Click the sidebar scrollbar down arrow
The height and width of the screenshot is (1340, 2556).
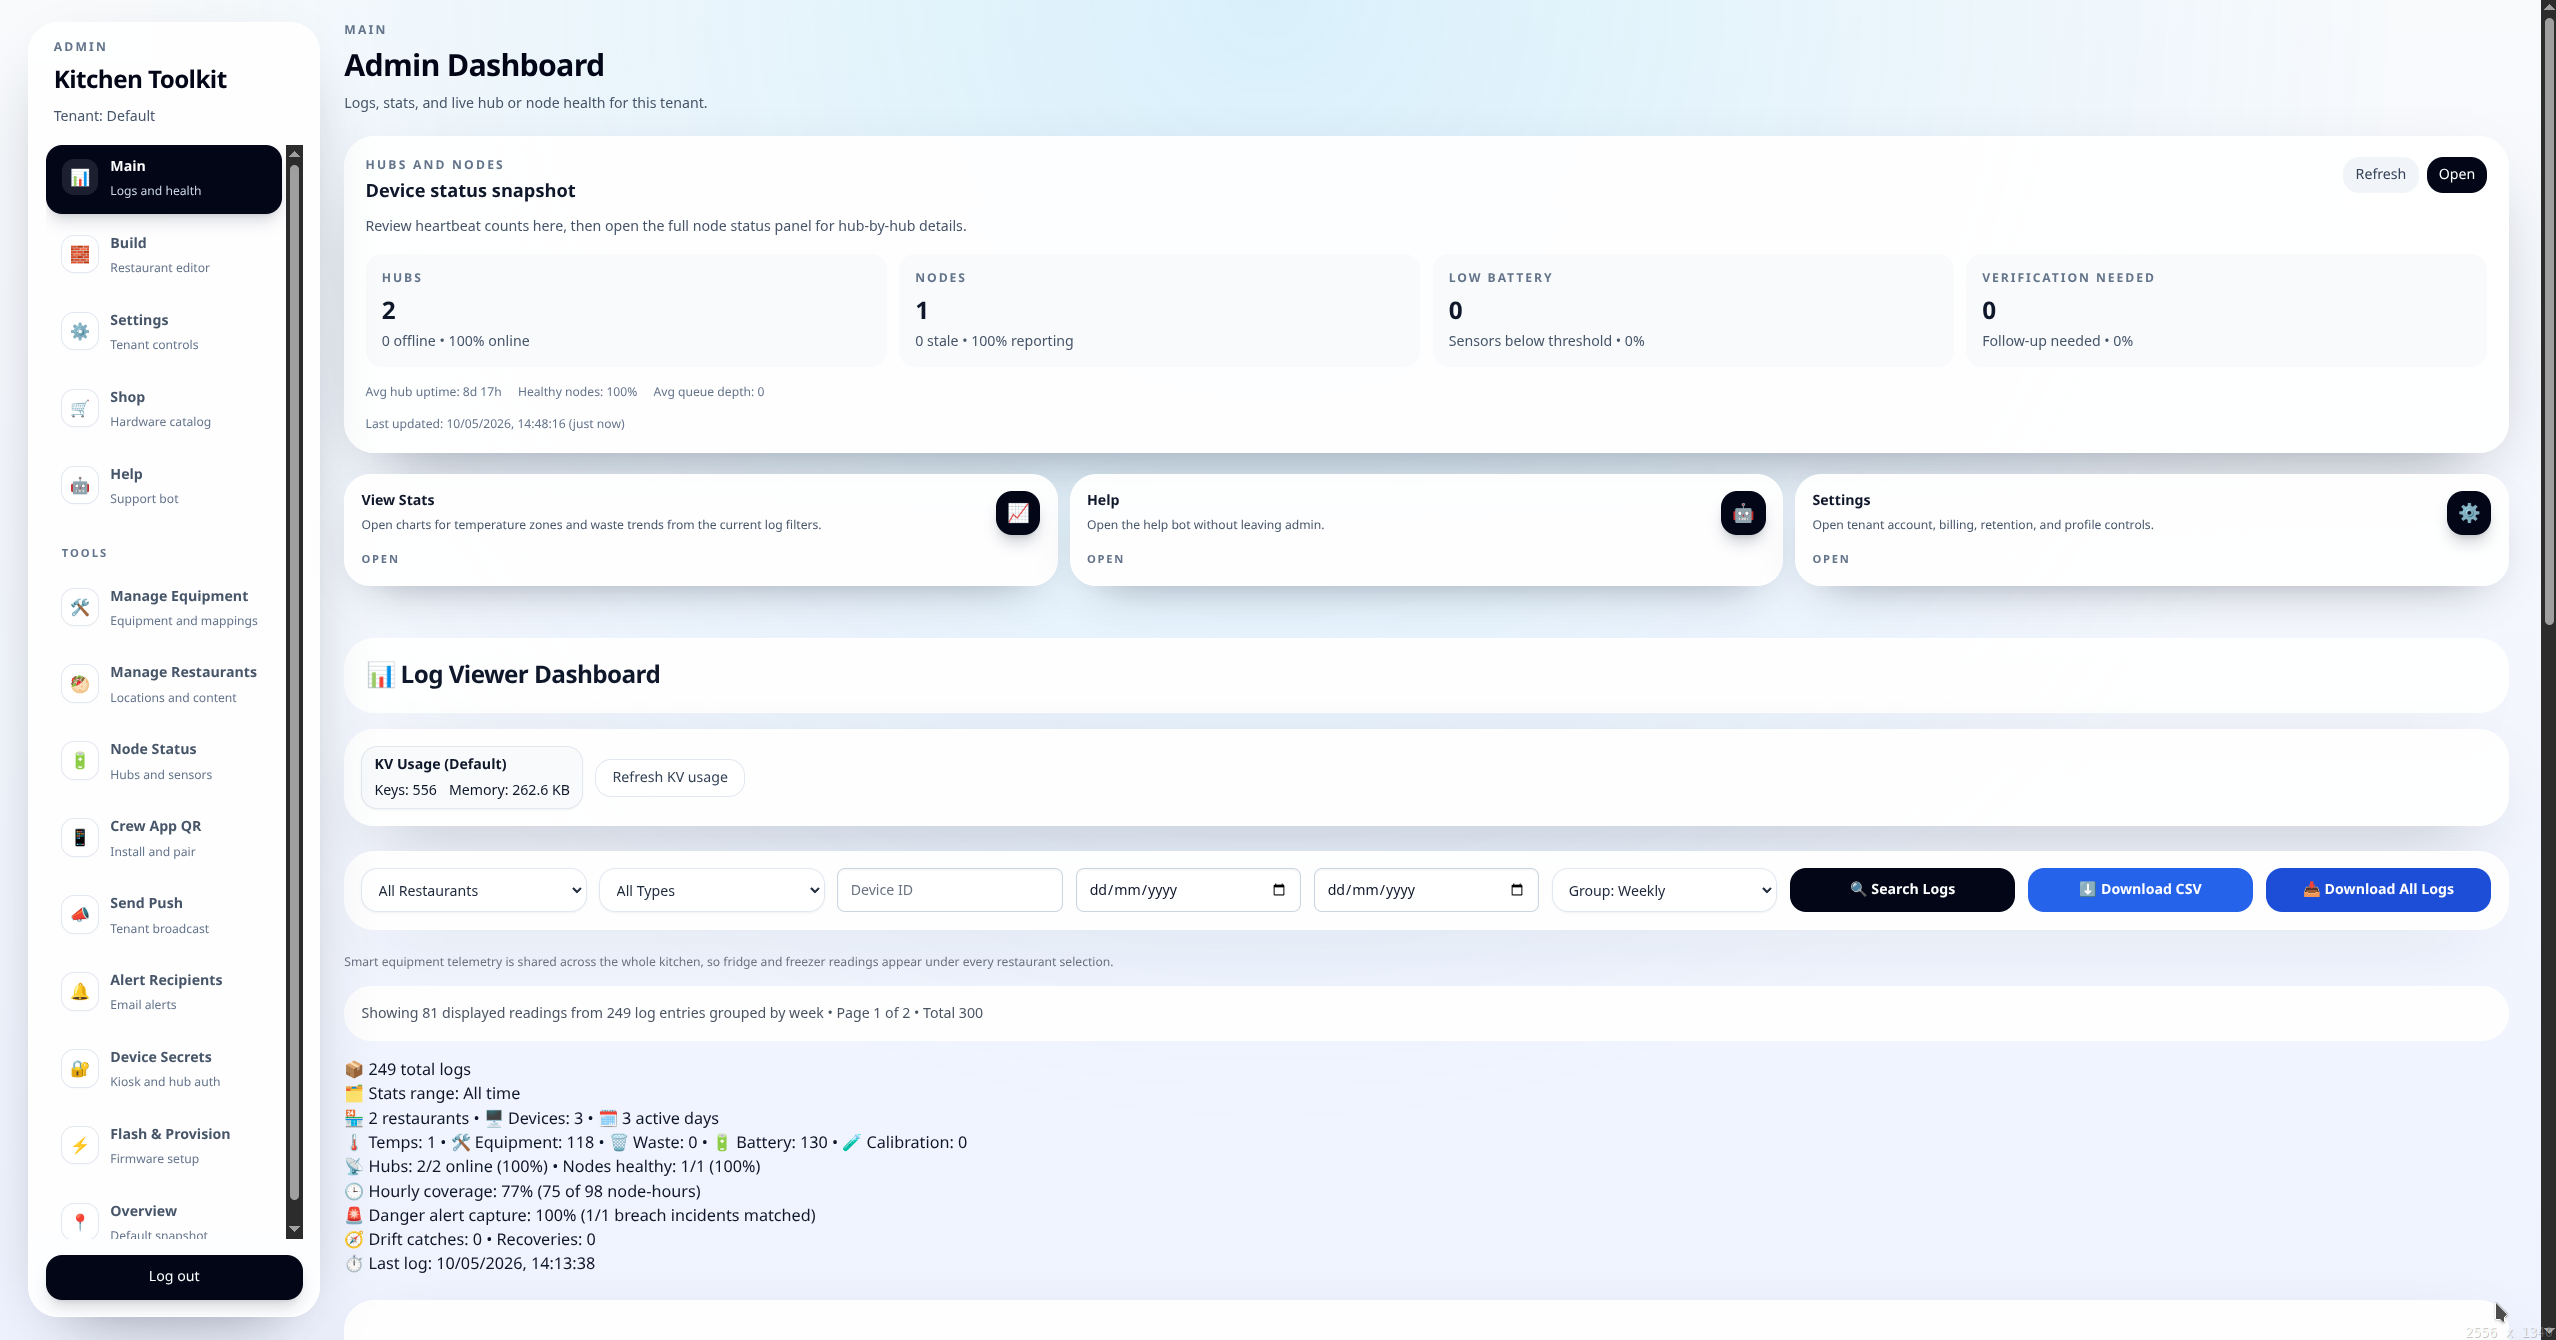(x=294, y=1229)
